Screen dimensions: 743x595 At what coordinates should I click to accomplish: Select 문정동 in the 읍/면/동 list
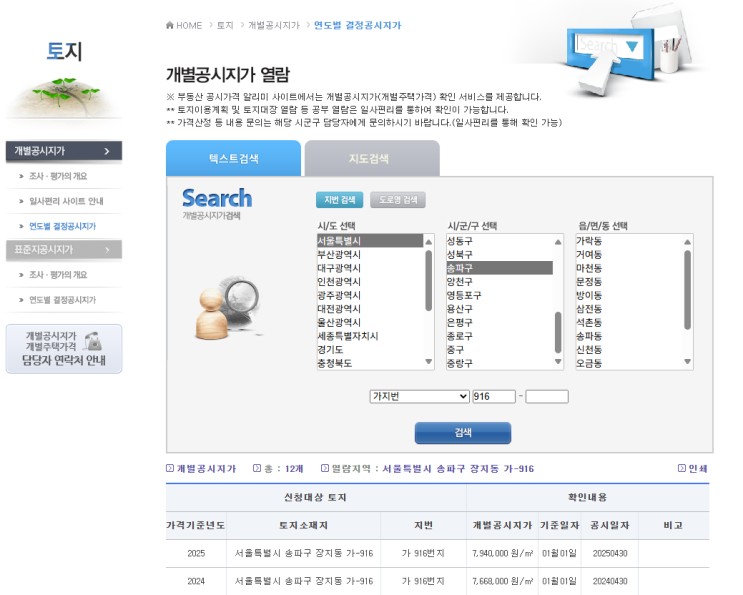(x=629, y=282)
